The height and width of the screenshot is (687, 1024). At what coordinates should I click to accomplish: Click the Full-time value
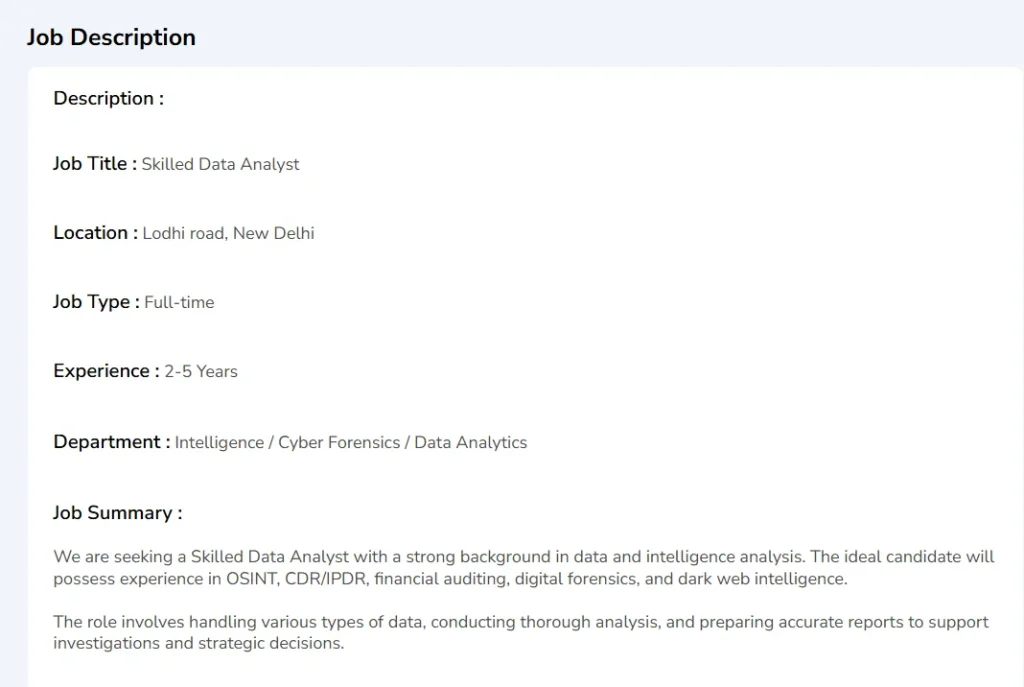pyautogui.click(x=180, y=302)
